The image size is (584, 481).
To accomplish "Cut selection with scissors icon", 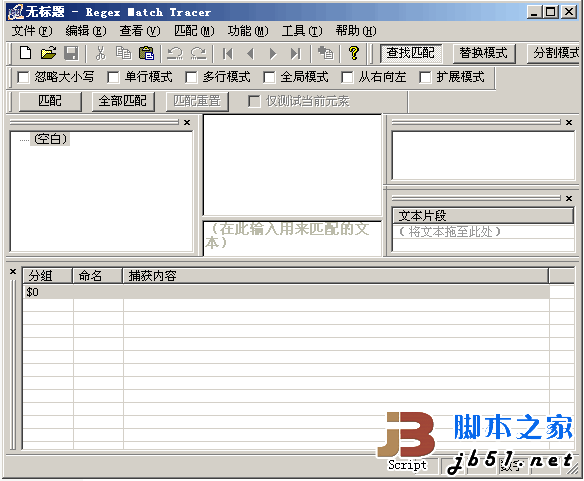I will [100, 53].
